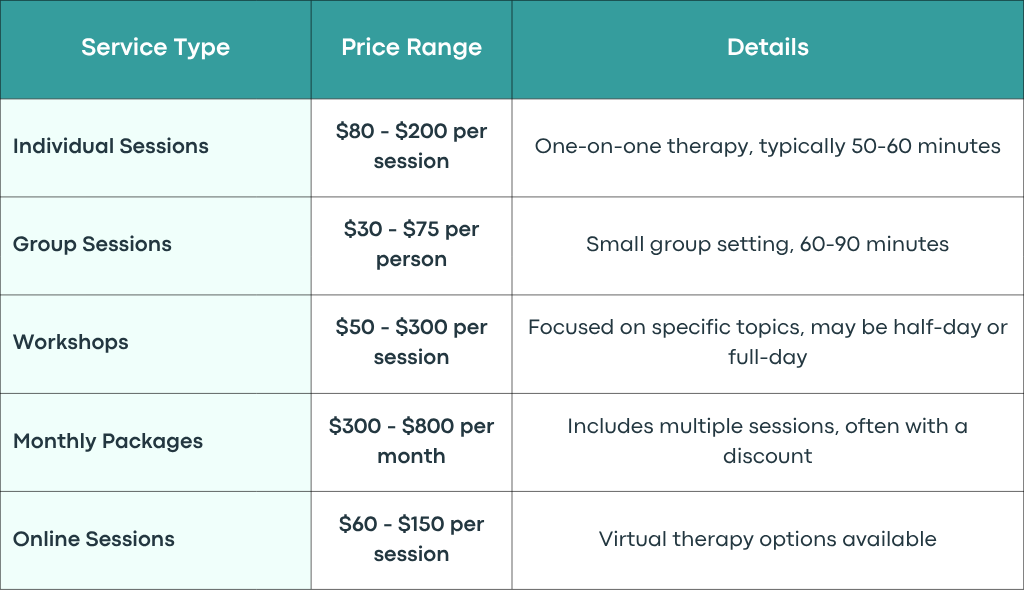
Task: Select the Individual Sessions row label
Action: point(110,146)
